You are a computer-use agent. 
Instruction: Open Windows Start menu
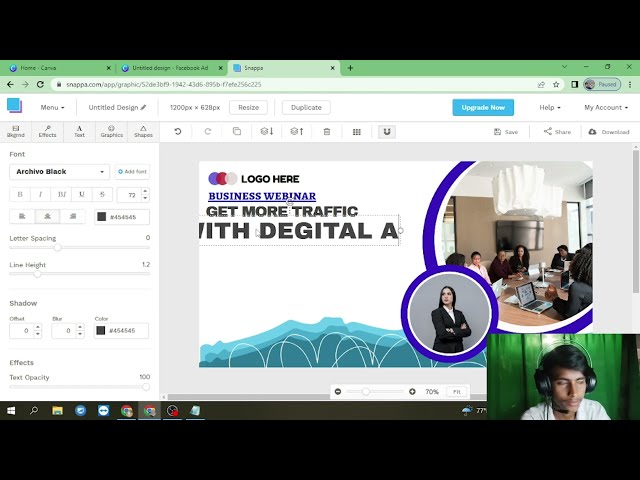[11, 411]
